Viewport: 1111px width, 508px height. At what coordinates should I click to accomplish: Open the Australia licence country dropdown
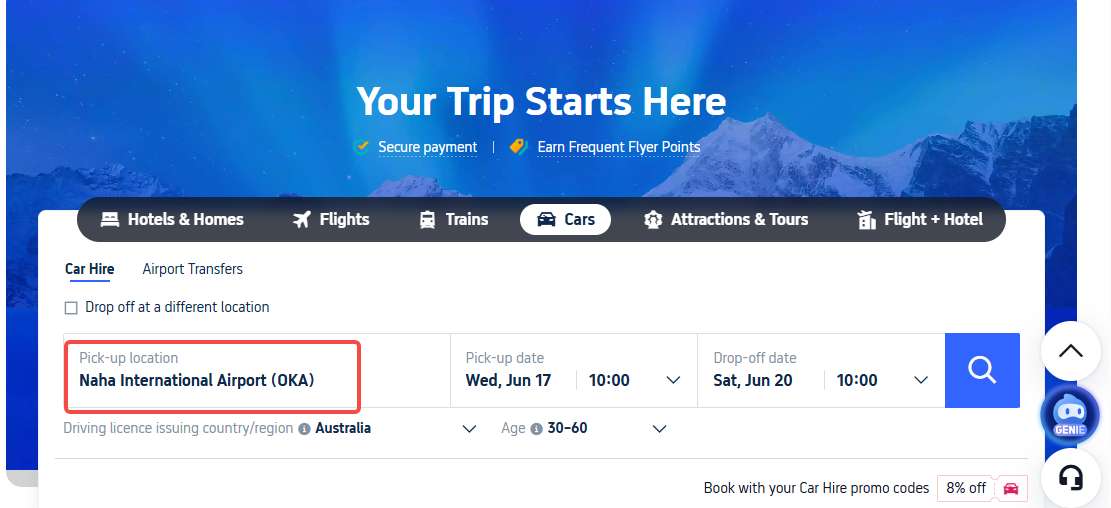click(x=395, y=429)
